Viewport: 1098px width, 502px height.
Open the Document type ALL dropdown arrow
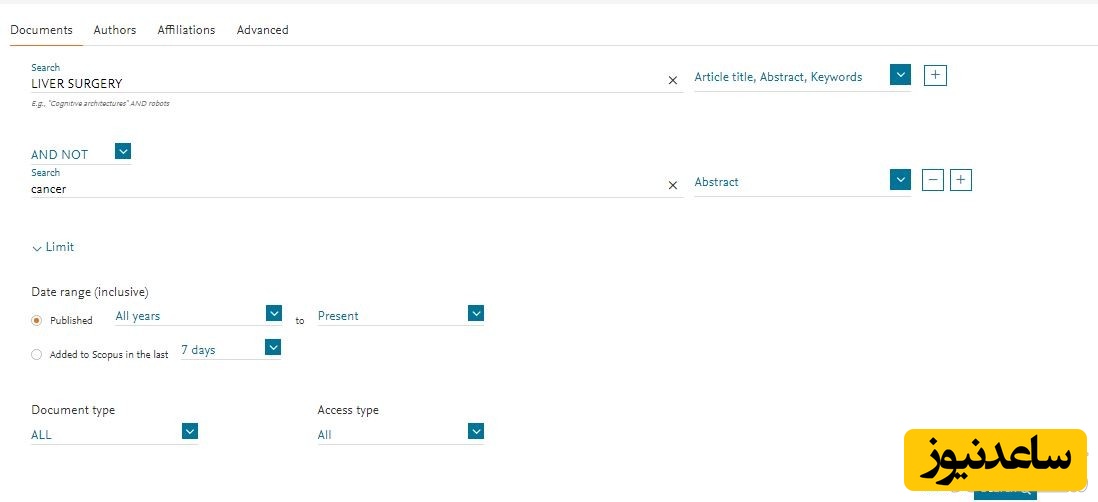(x=190, y=431)
